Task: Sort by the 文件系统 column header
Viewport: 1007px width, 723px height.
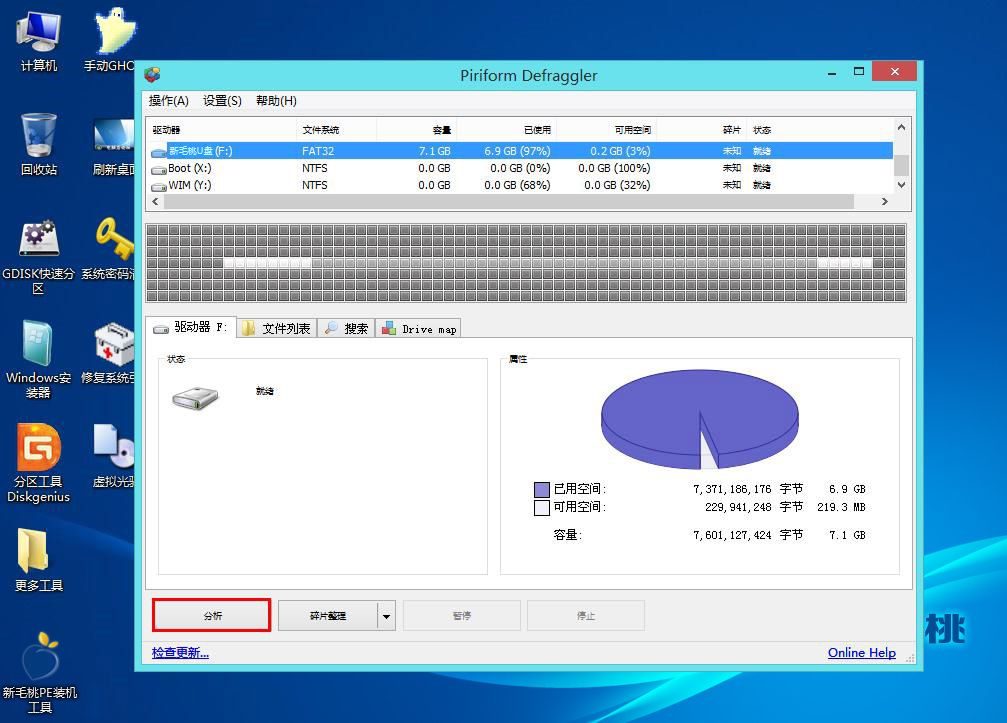Action: pyautogui.click(x=337, y=130)
